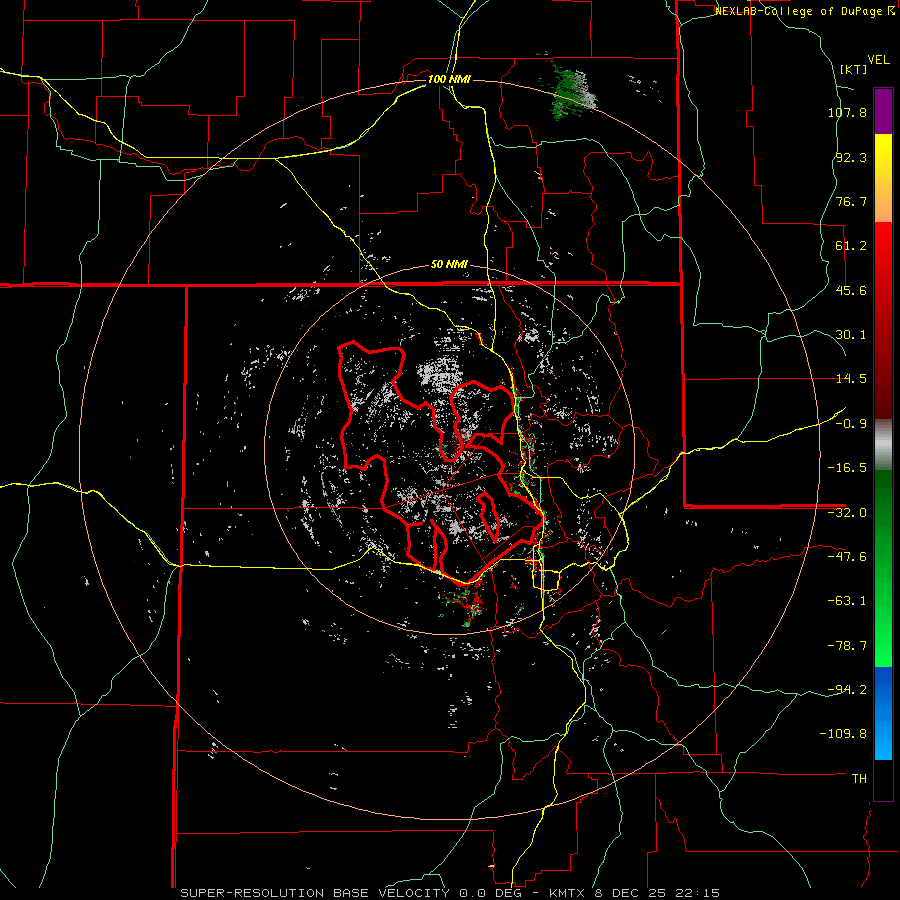Click the [KT] units label
This screenshot has width=900, height=900.
(853, 69)
